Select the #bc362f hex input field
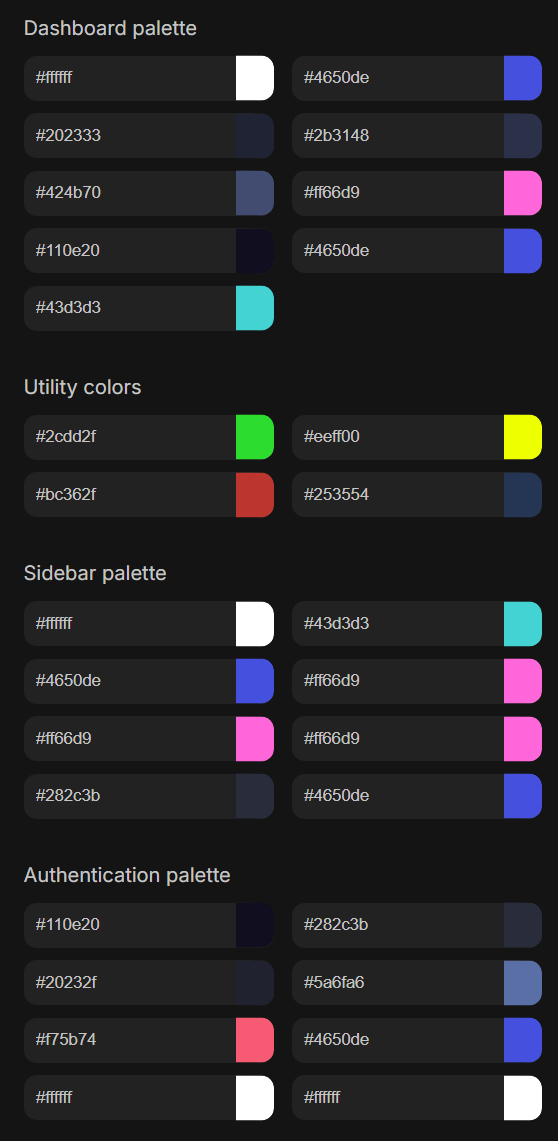Screen dimensions: 558x1141 click(129, 495)
